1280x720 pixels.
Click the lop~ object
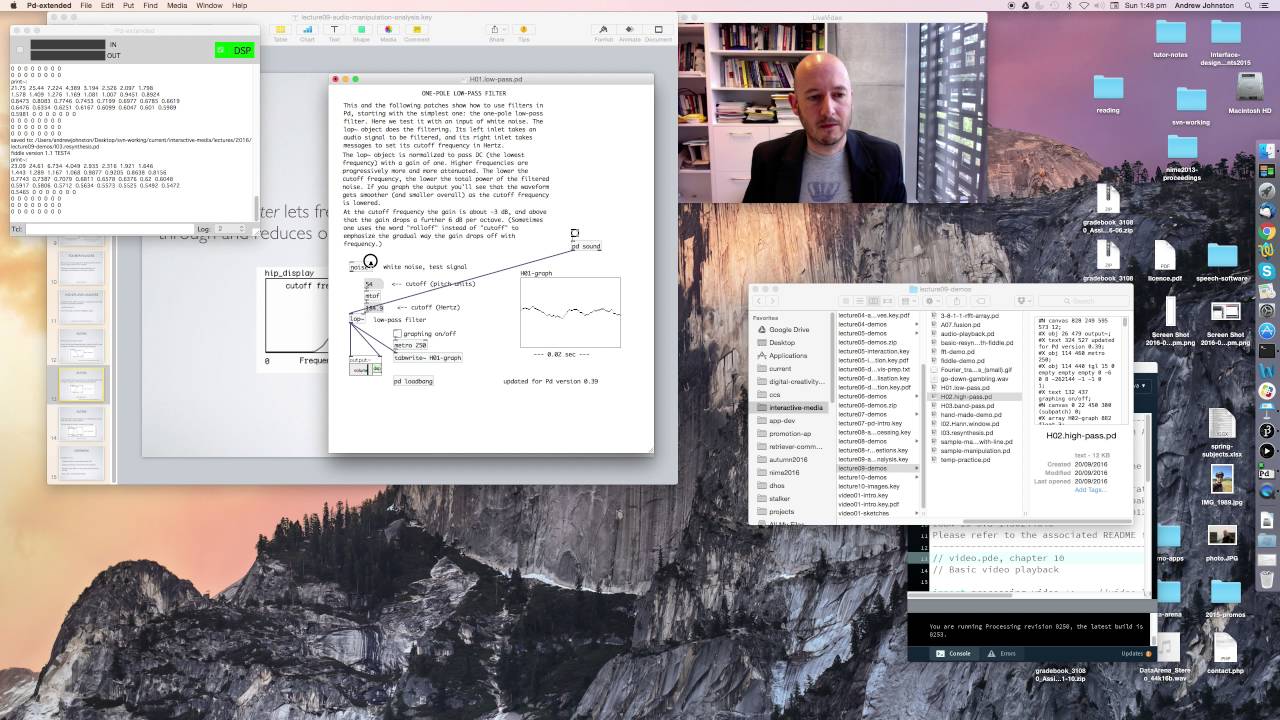point(357,319)
